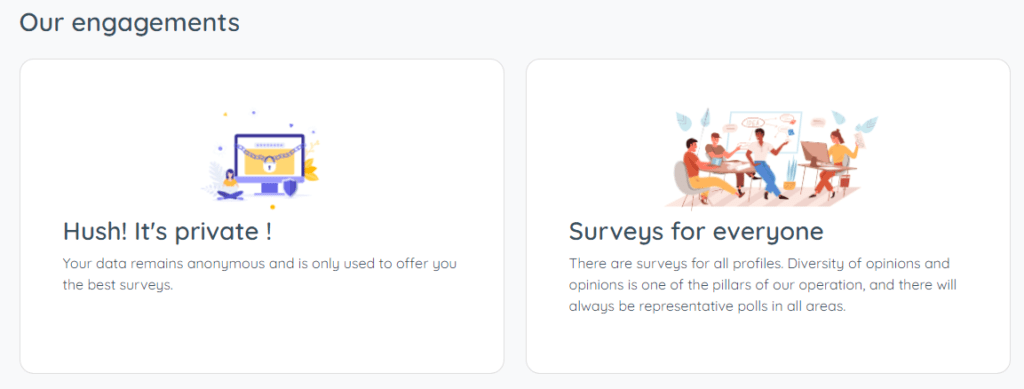Click the striped floor under the team
The width and height of the screenshot is (1024, 389).
click(x=763, y=198)
